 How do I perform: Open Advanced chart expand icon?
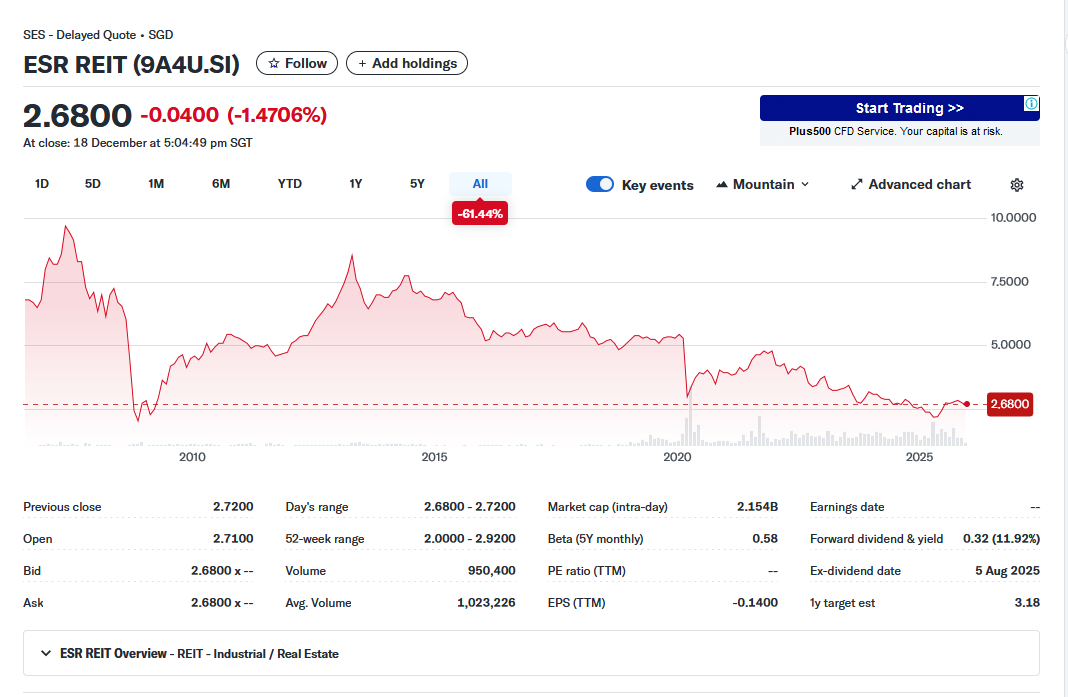856,185
